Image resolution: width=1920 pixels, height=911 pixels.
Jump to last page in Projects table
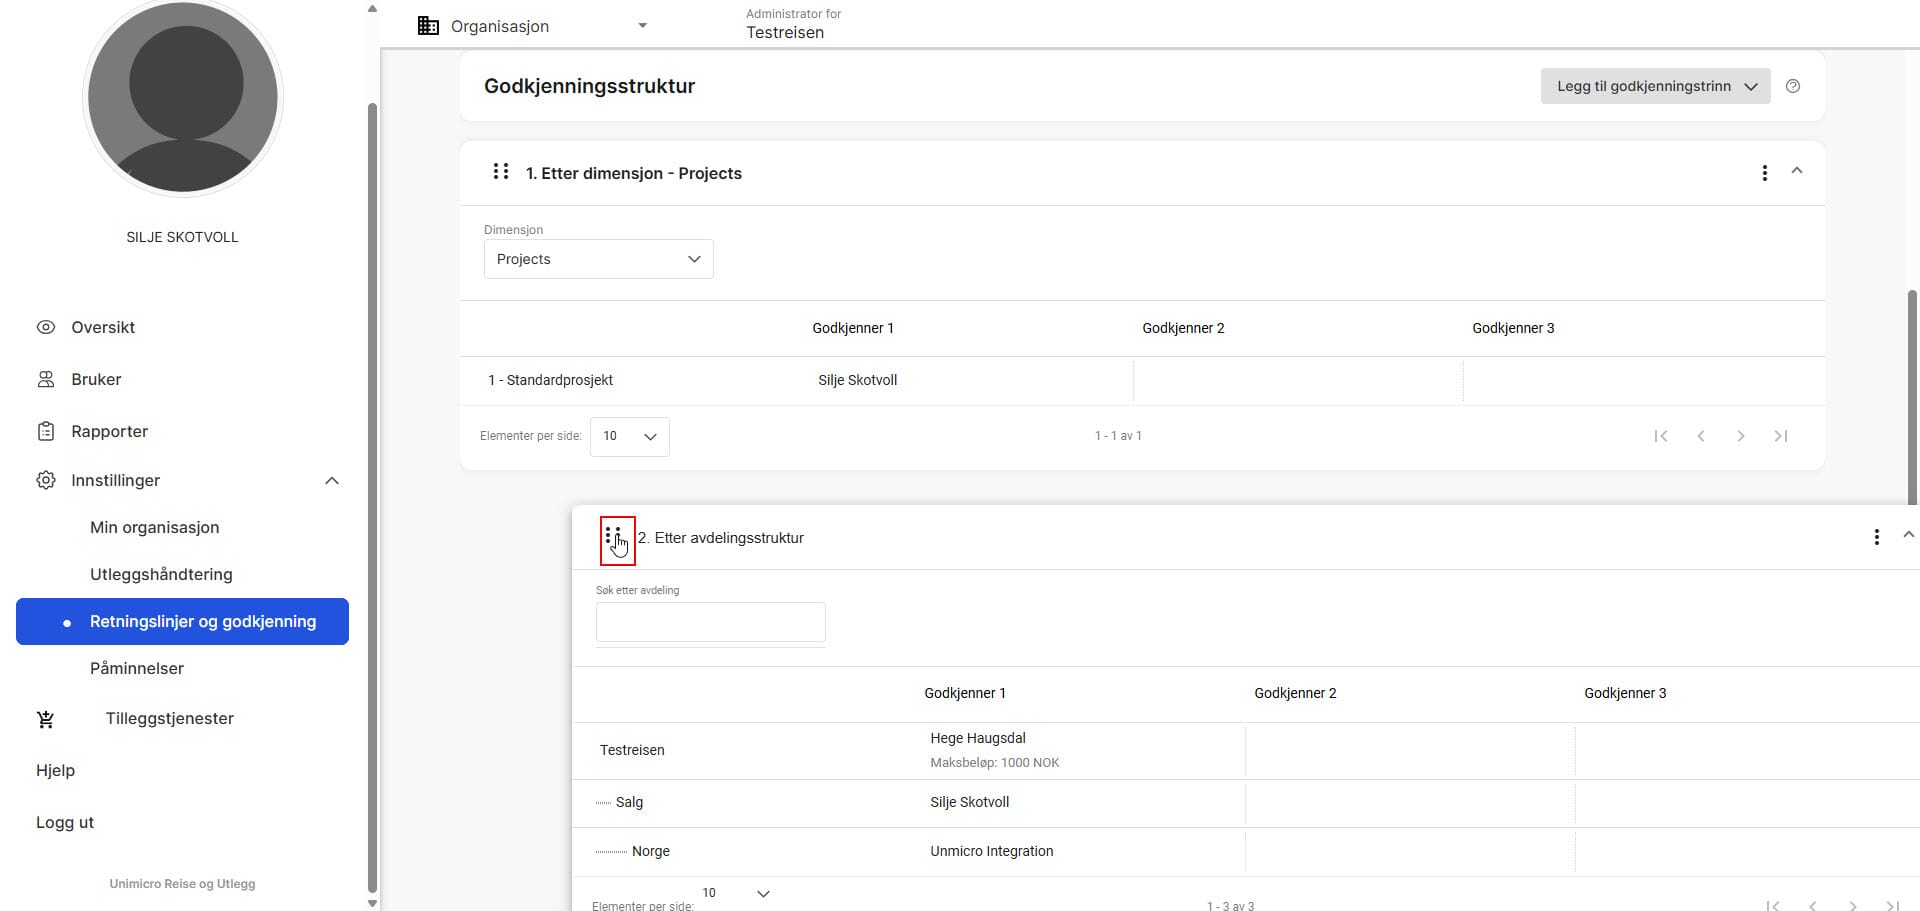(x=1781, y=436)
